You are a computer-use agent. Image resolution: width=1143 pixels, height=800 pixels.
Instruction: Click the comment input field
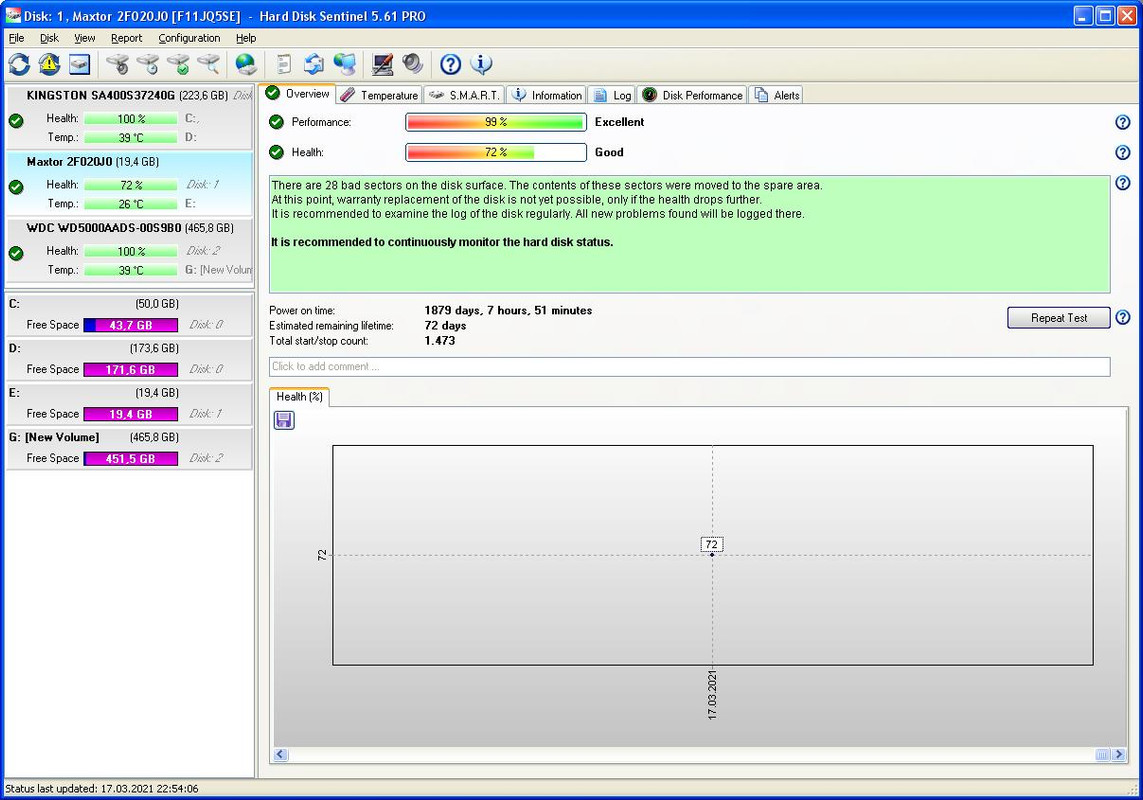pyautogui.click(x=690, y=367)
